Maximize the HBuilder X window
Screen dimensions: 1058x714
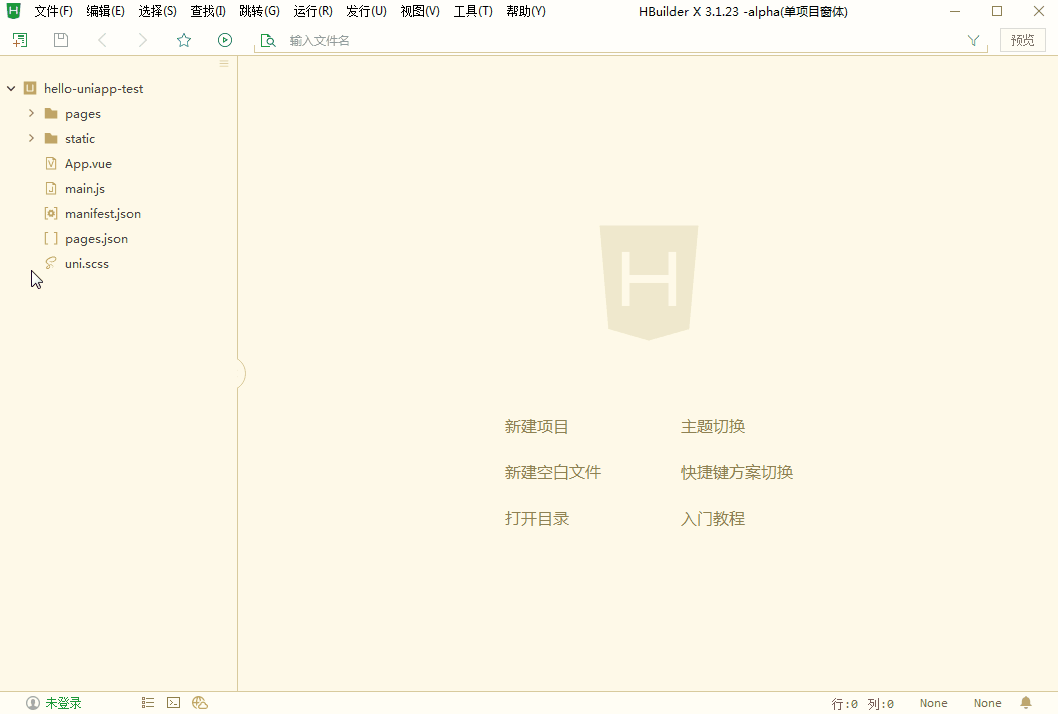[997, 11]
